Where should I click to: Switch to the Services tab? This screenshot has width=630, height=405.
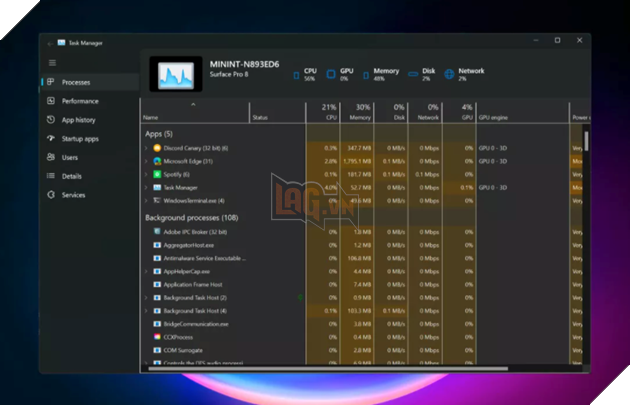pyautogui.click(x=90, y=195)
